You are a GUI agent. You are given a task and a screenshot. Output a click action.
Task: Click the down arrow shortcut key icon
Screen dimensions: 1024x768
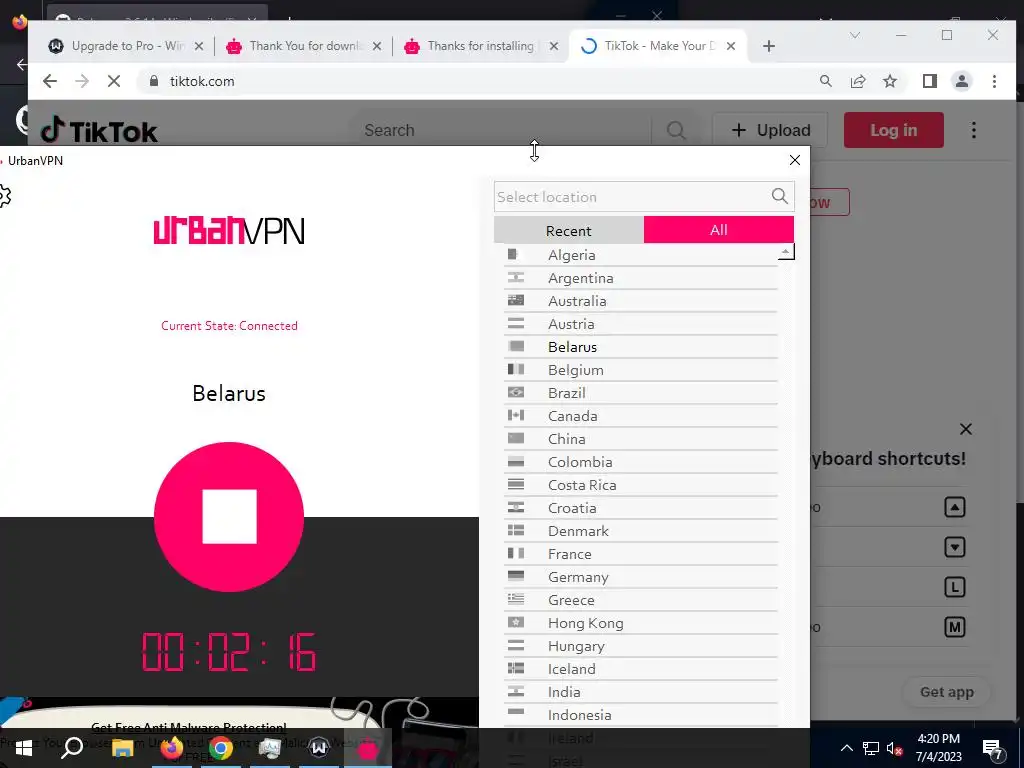click(x=954, y=547)
